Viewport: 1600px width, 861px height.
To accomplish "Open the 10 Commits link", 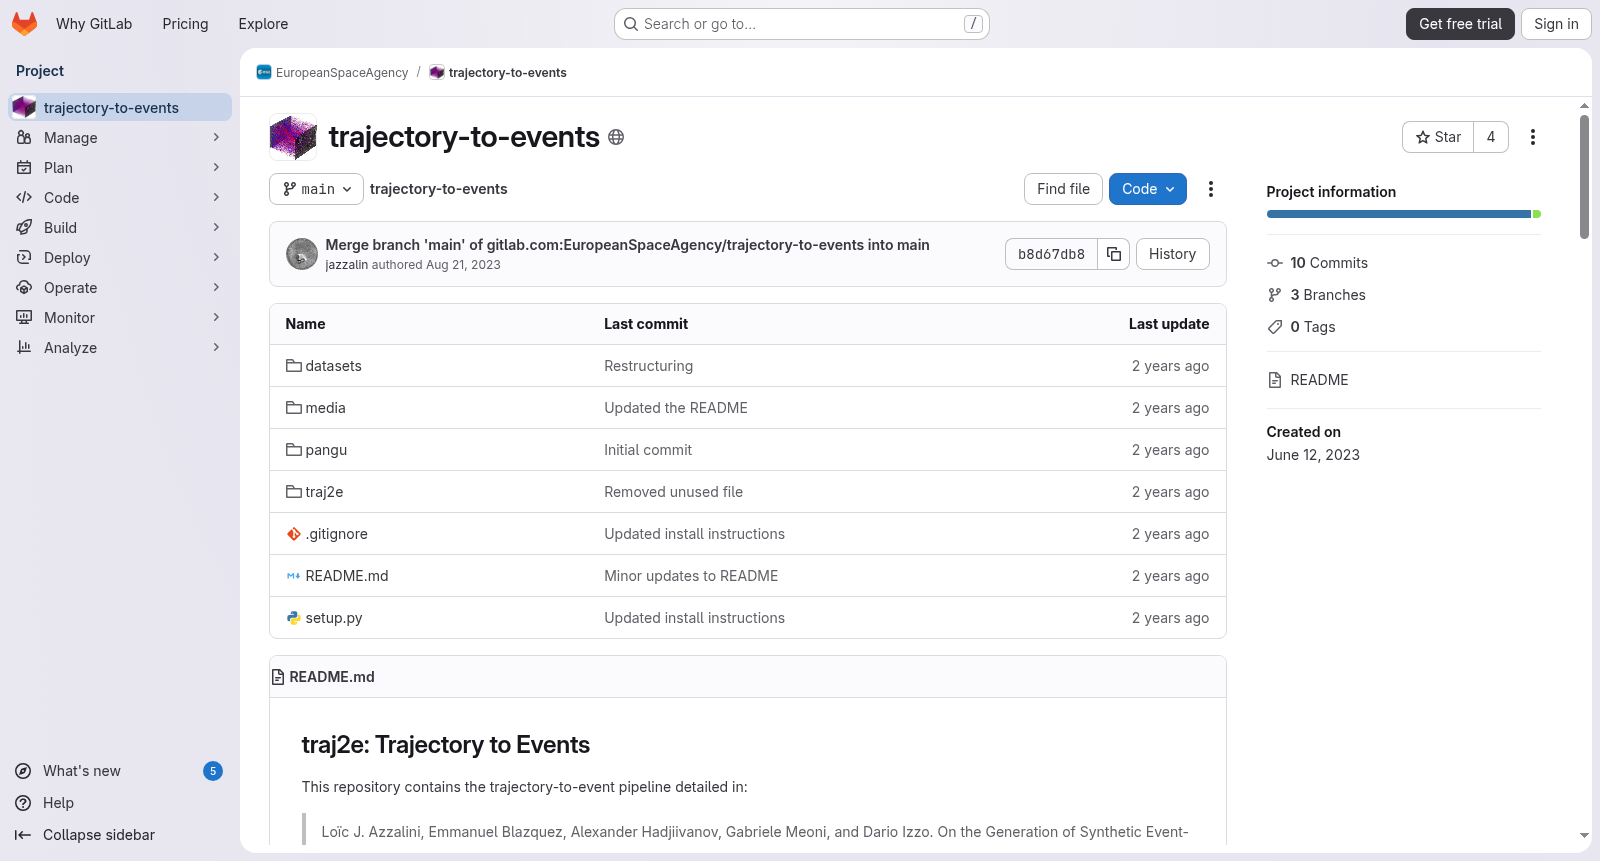I will click(x=1329, y=263).
